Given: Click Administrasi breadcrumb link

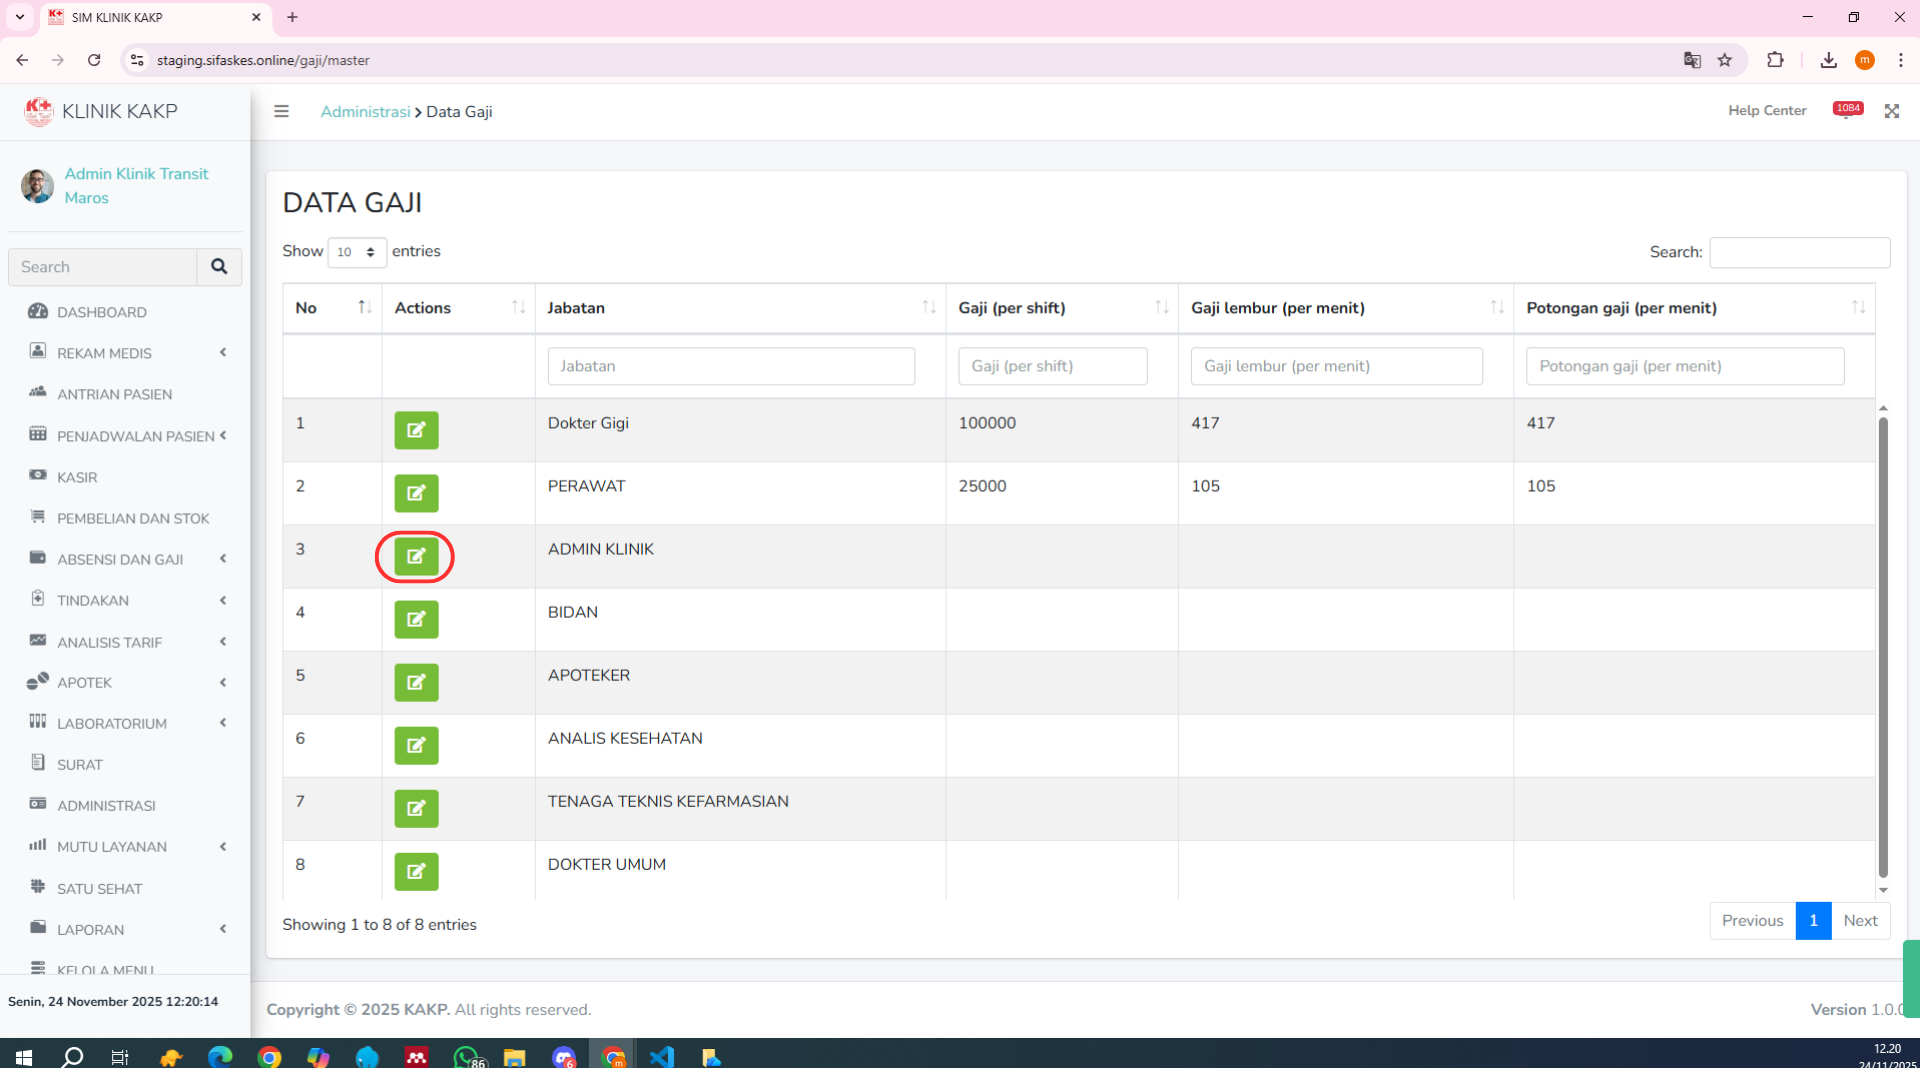Looking at the screenshot, I should (x=365, y=112).
